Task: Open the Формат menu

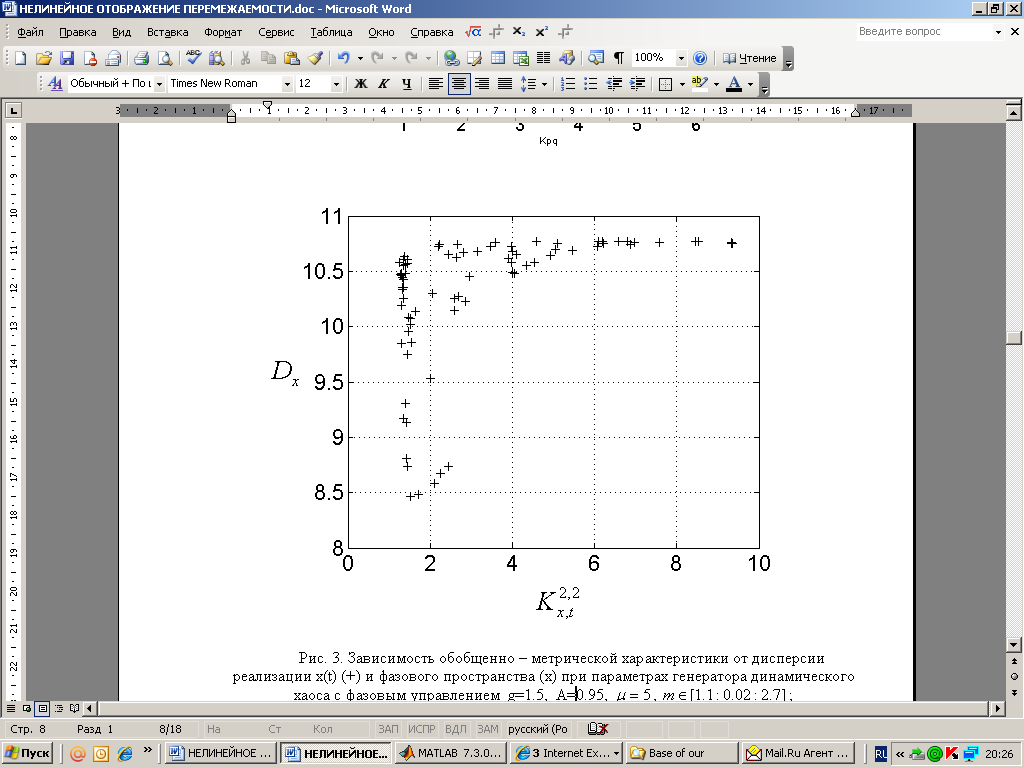Action: pos(223,32)
